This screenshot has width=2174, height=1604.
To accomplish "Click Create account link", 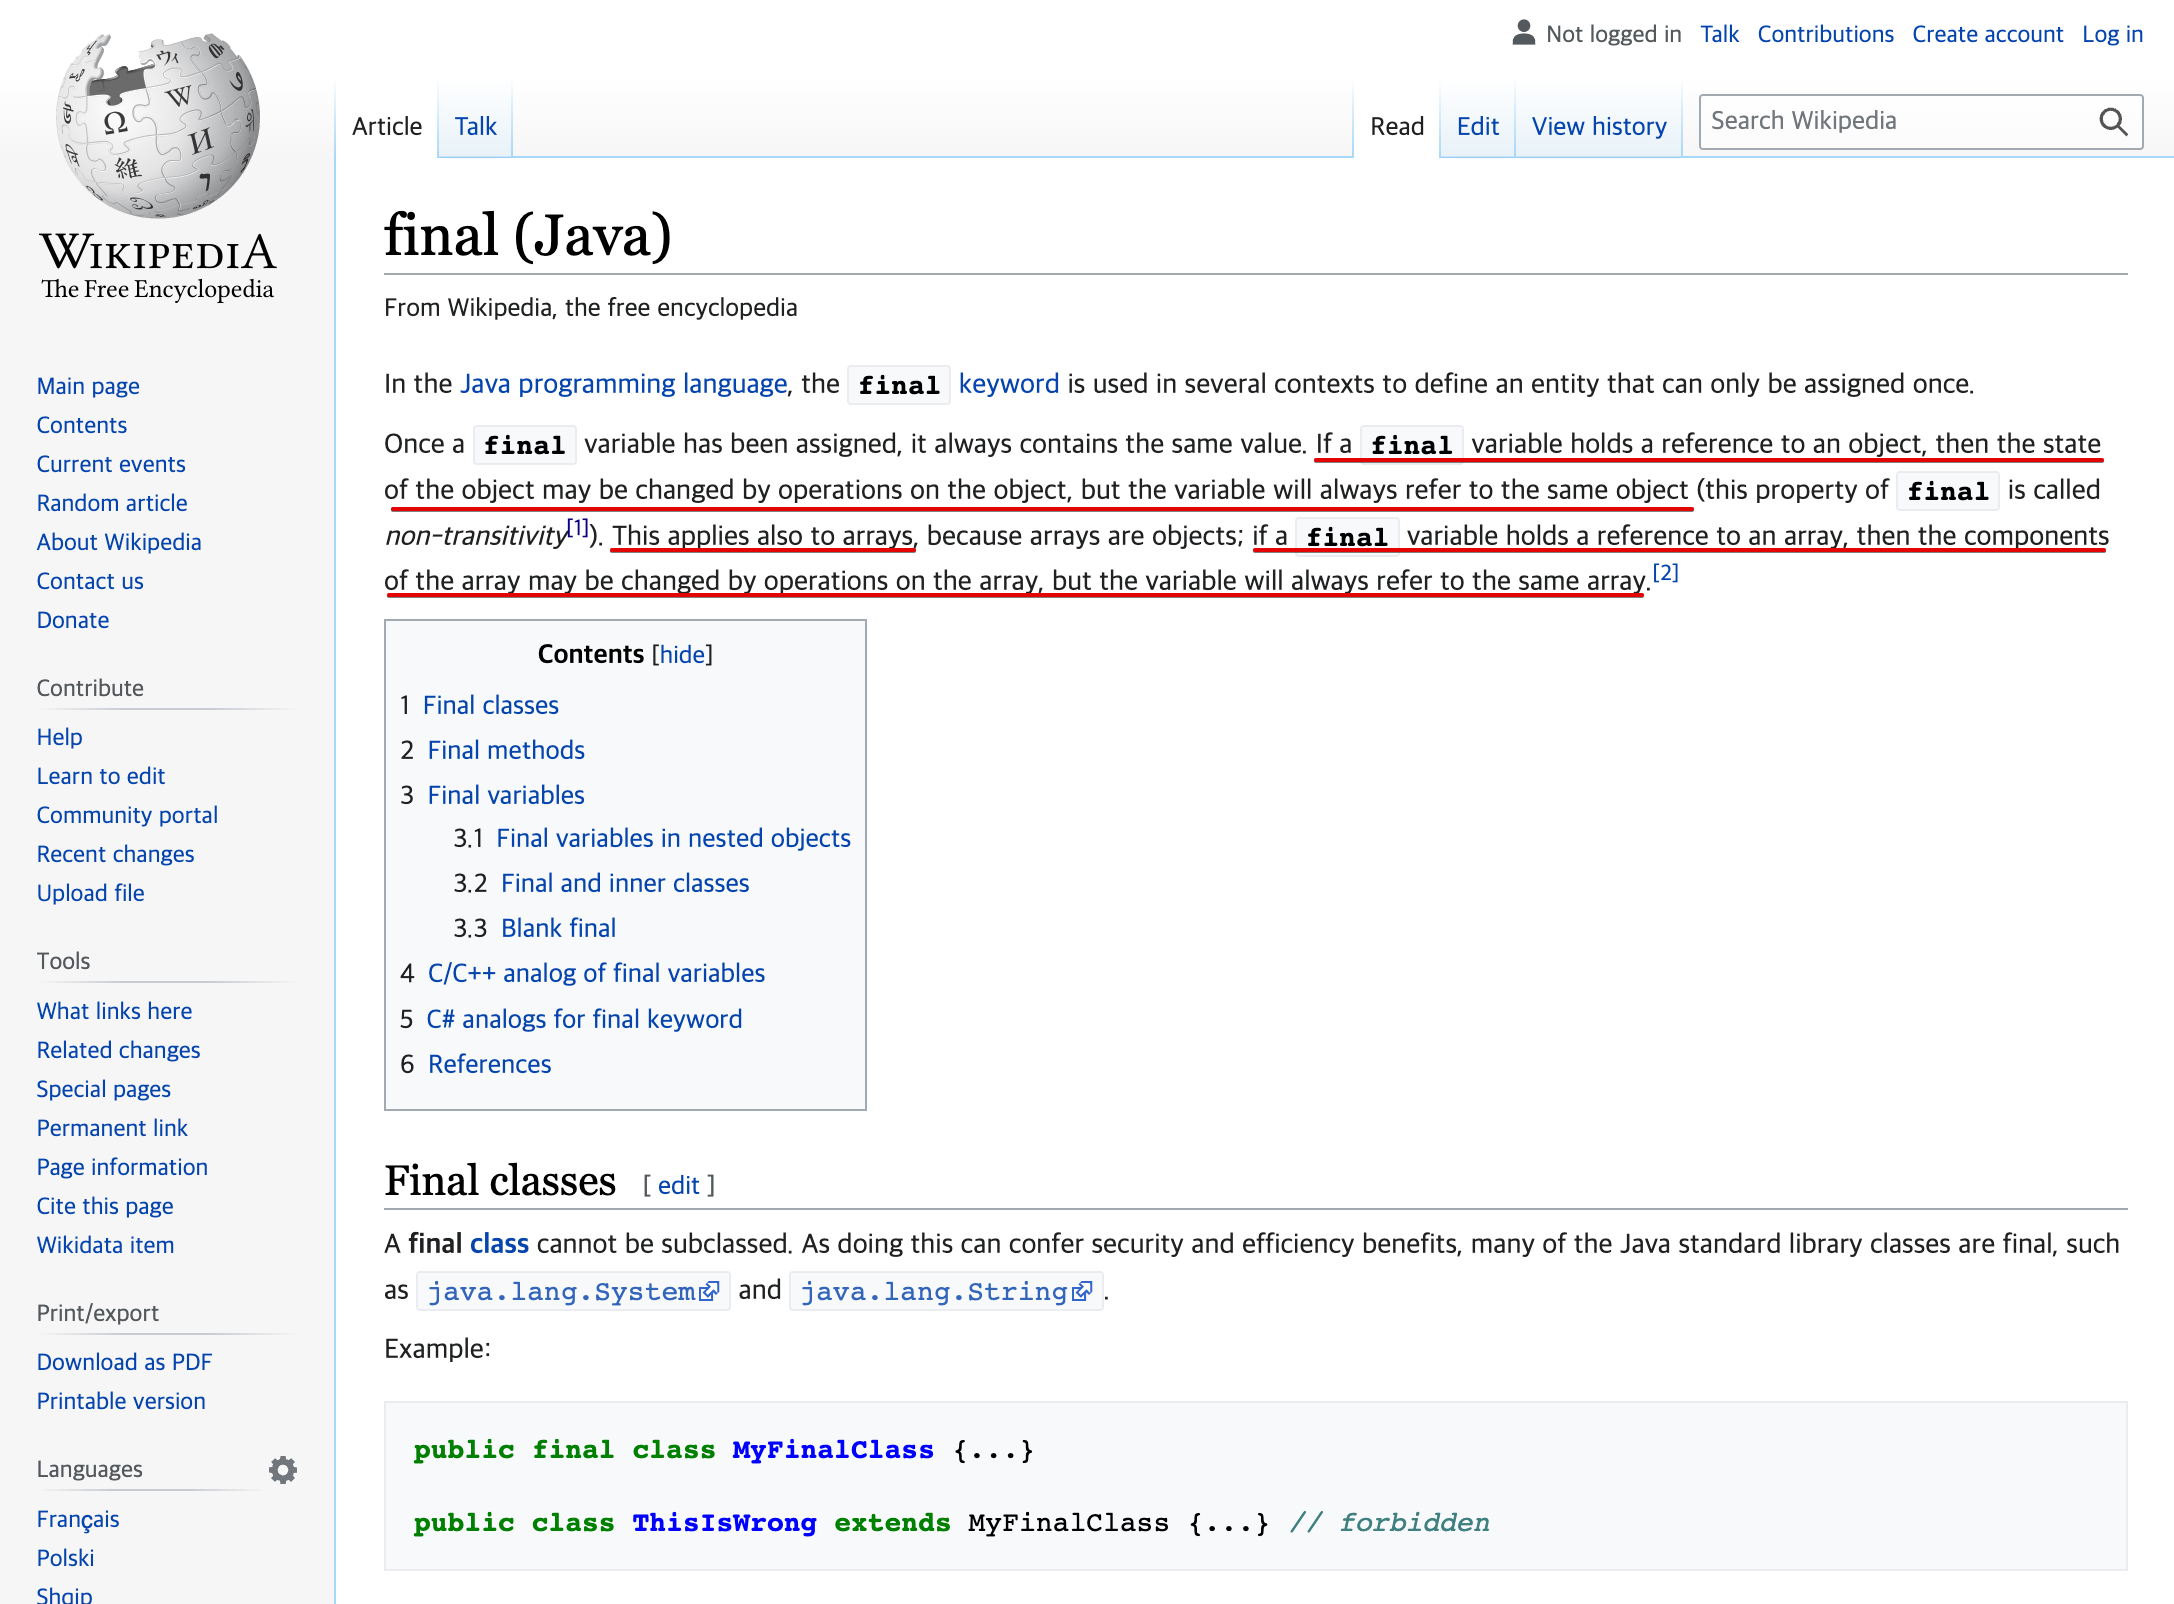I will (x=1987, y=34).
